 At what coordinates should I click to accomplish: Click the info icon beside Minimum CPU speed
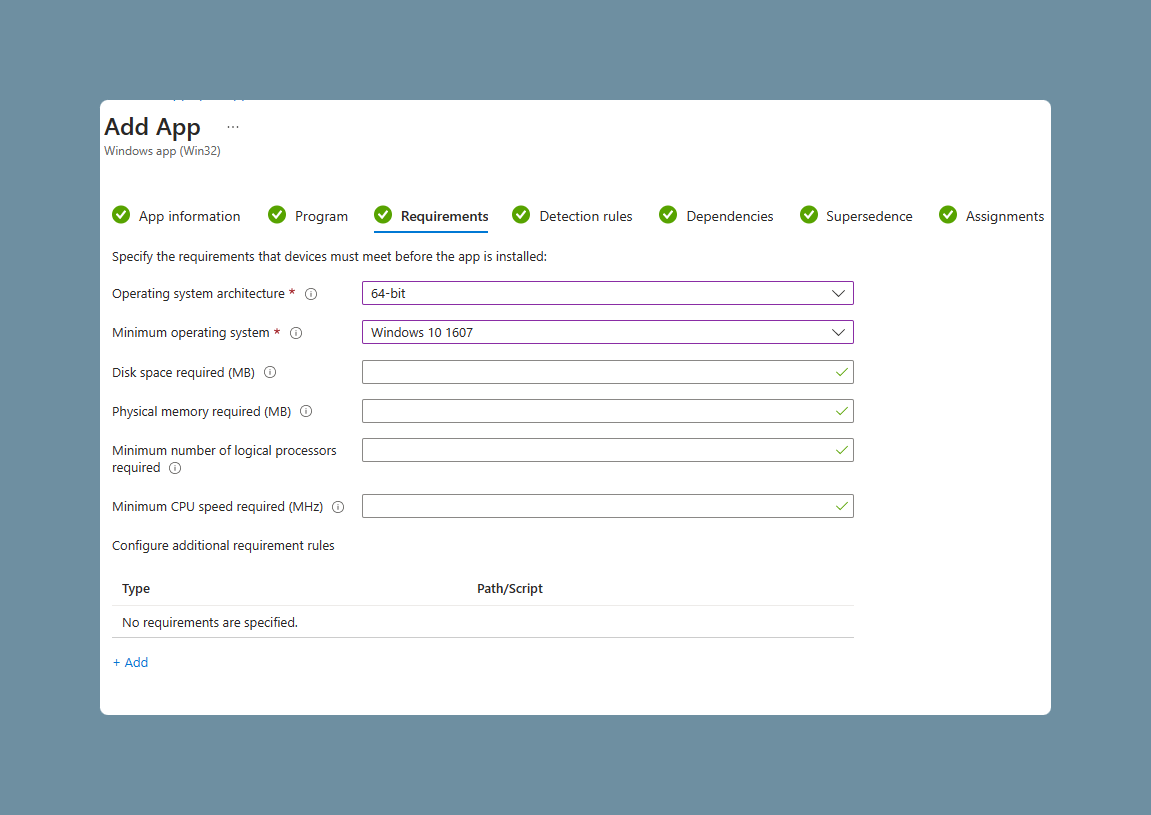click(338, 507)
